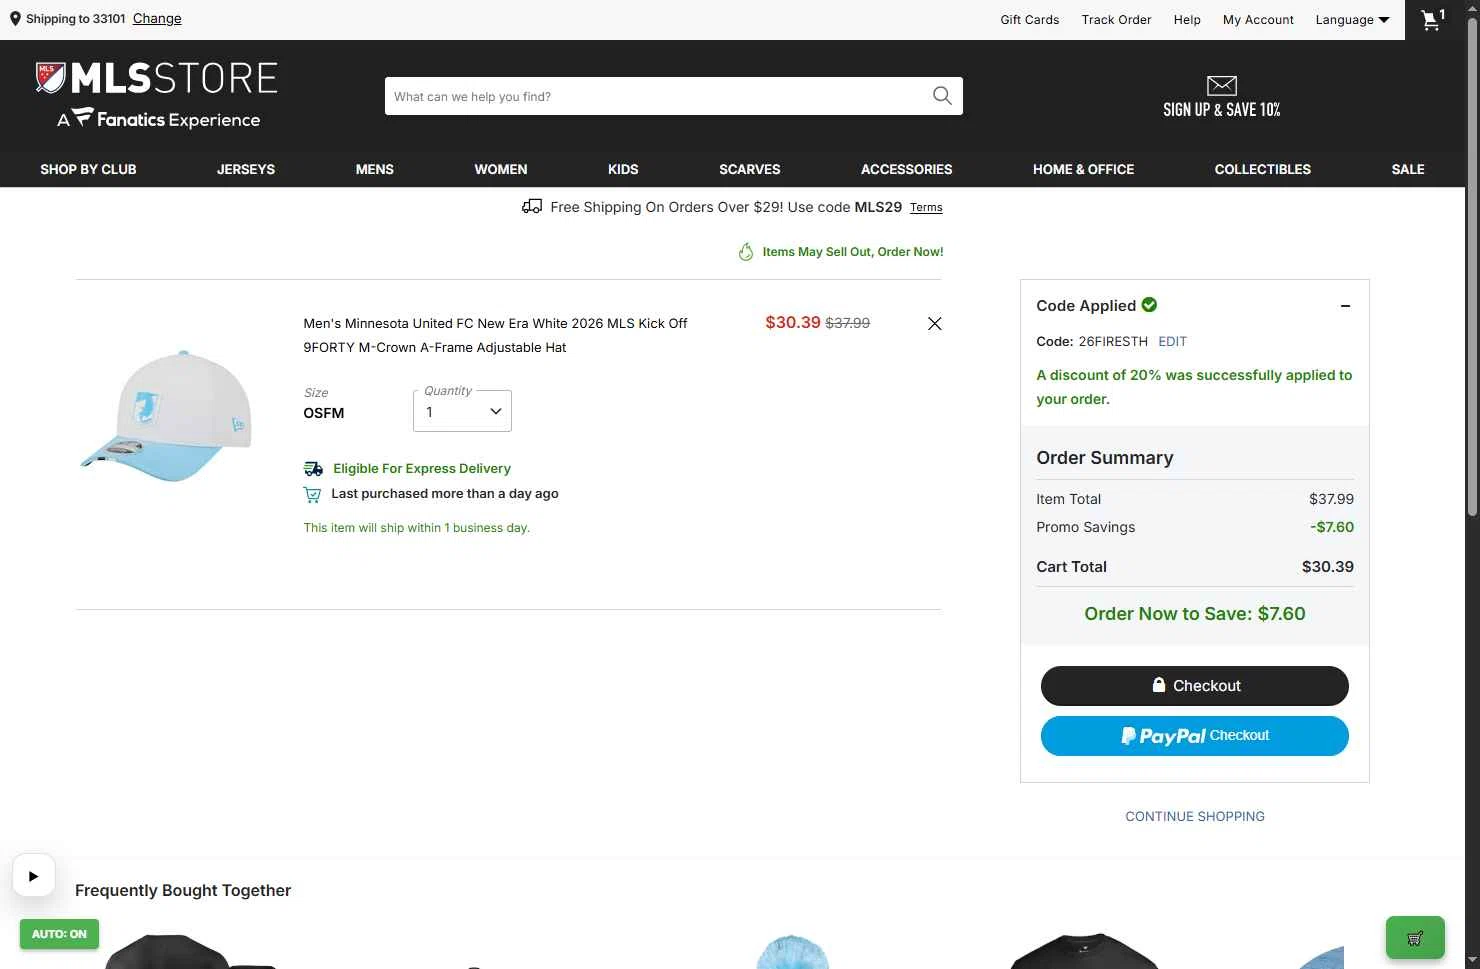Open My Account link
The image size is (1480, 969).
click(1258, 19)
